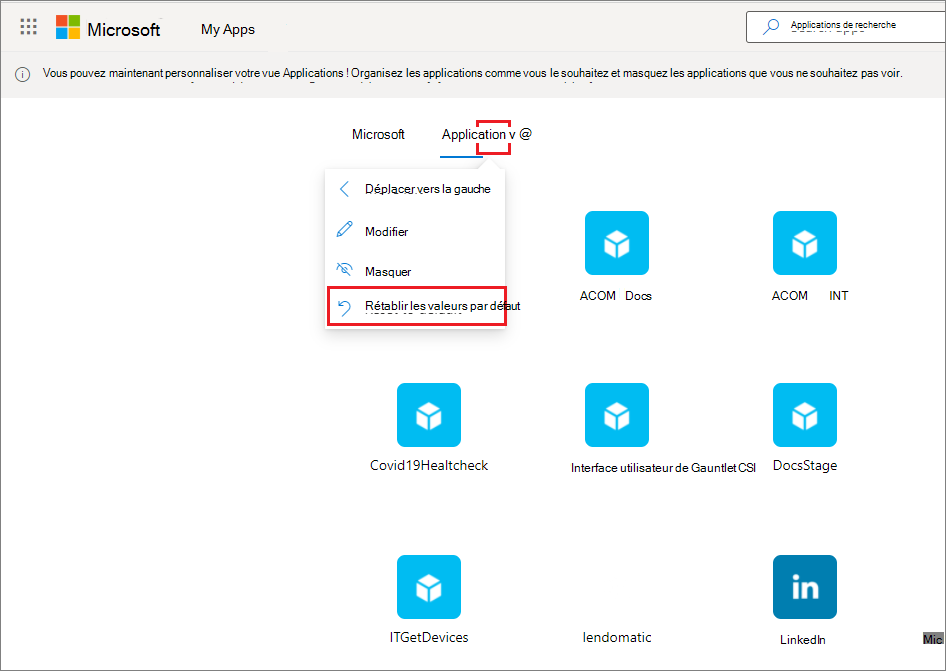
Task: Click the search magnifier icon
Action: (x=771, y=27)
